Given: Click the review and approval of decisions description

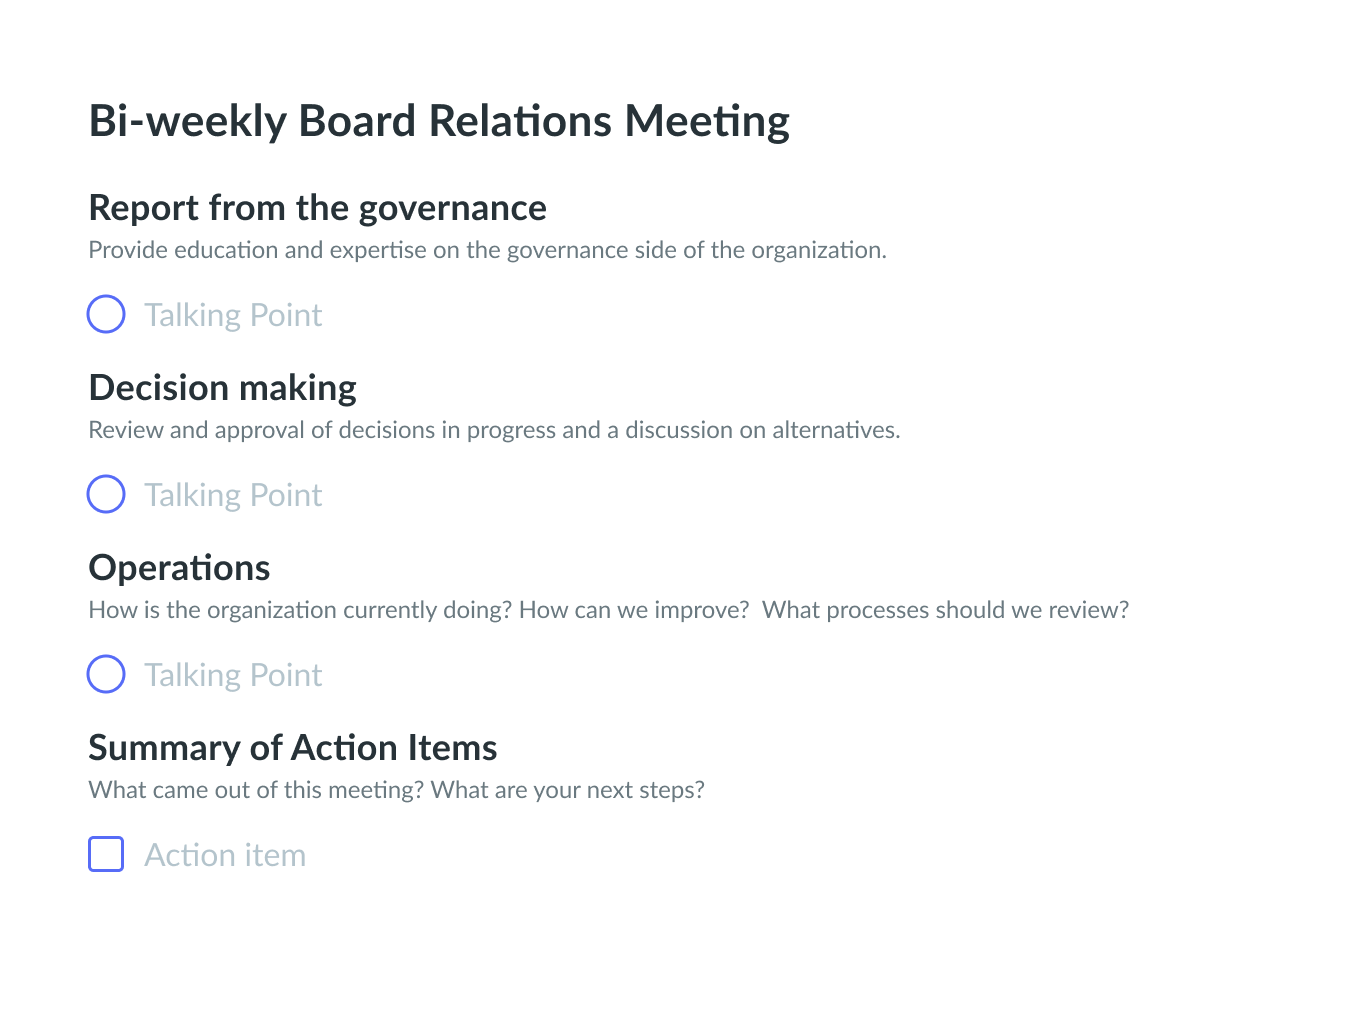Looking at the screenshot, I should coord(494,430).
